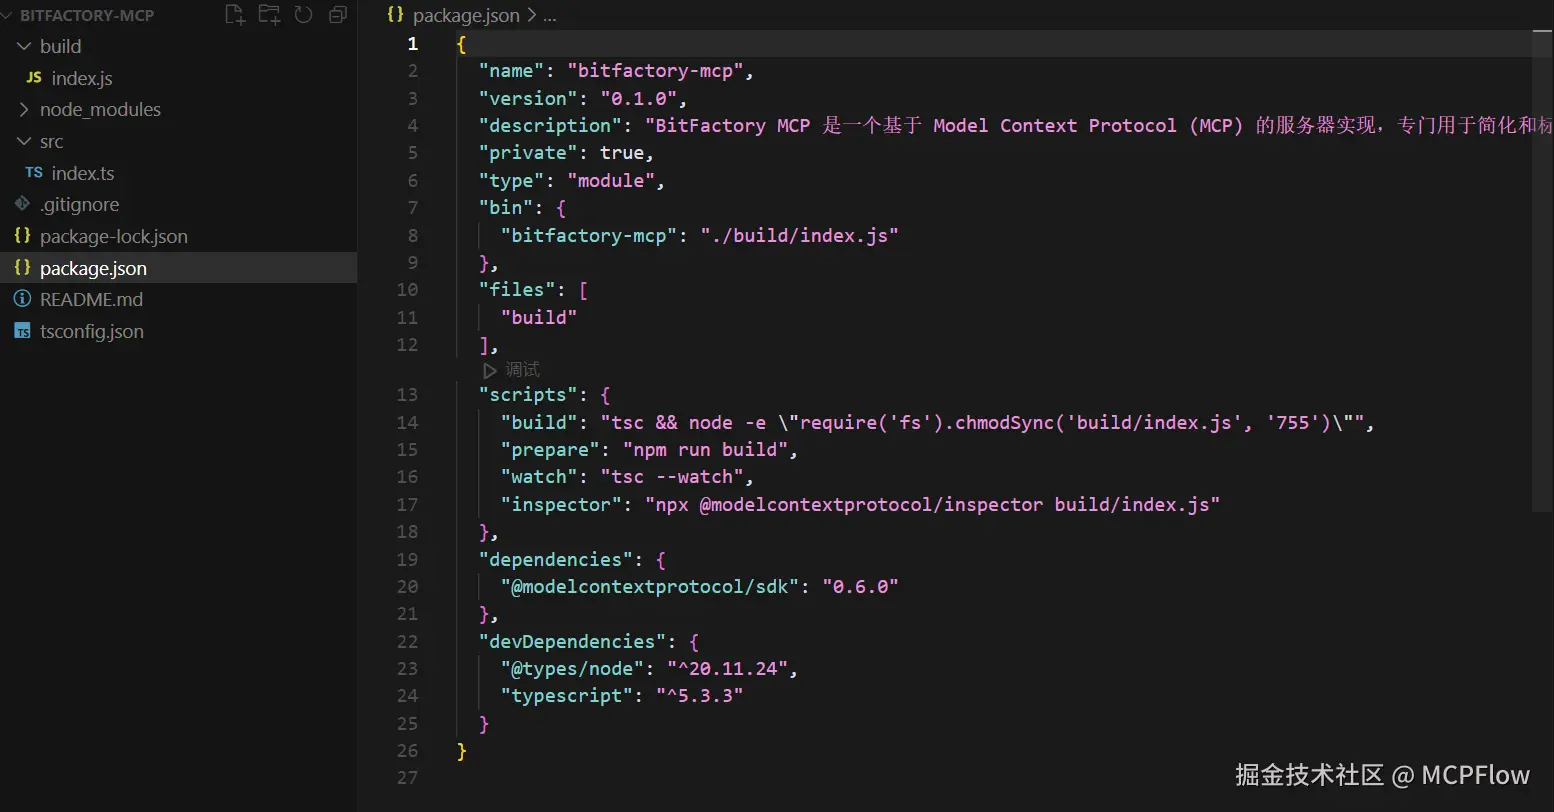Open package-lock.json file
The image size is (1554, 812).
[114, 236]
